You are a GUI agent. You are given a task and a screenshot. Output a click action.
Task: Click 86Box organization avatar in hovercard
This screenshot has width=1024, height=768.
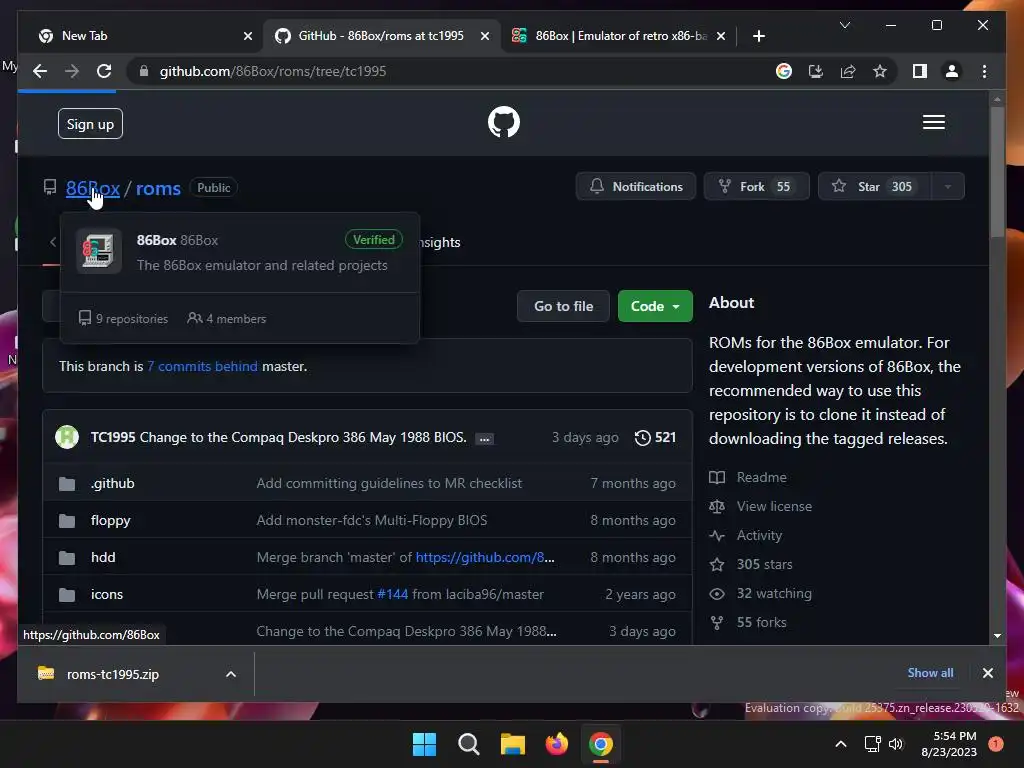[x=99, y=251]
